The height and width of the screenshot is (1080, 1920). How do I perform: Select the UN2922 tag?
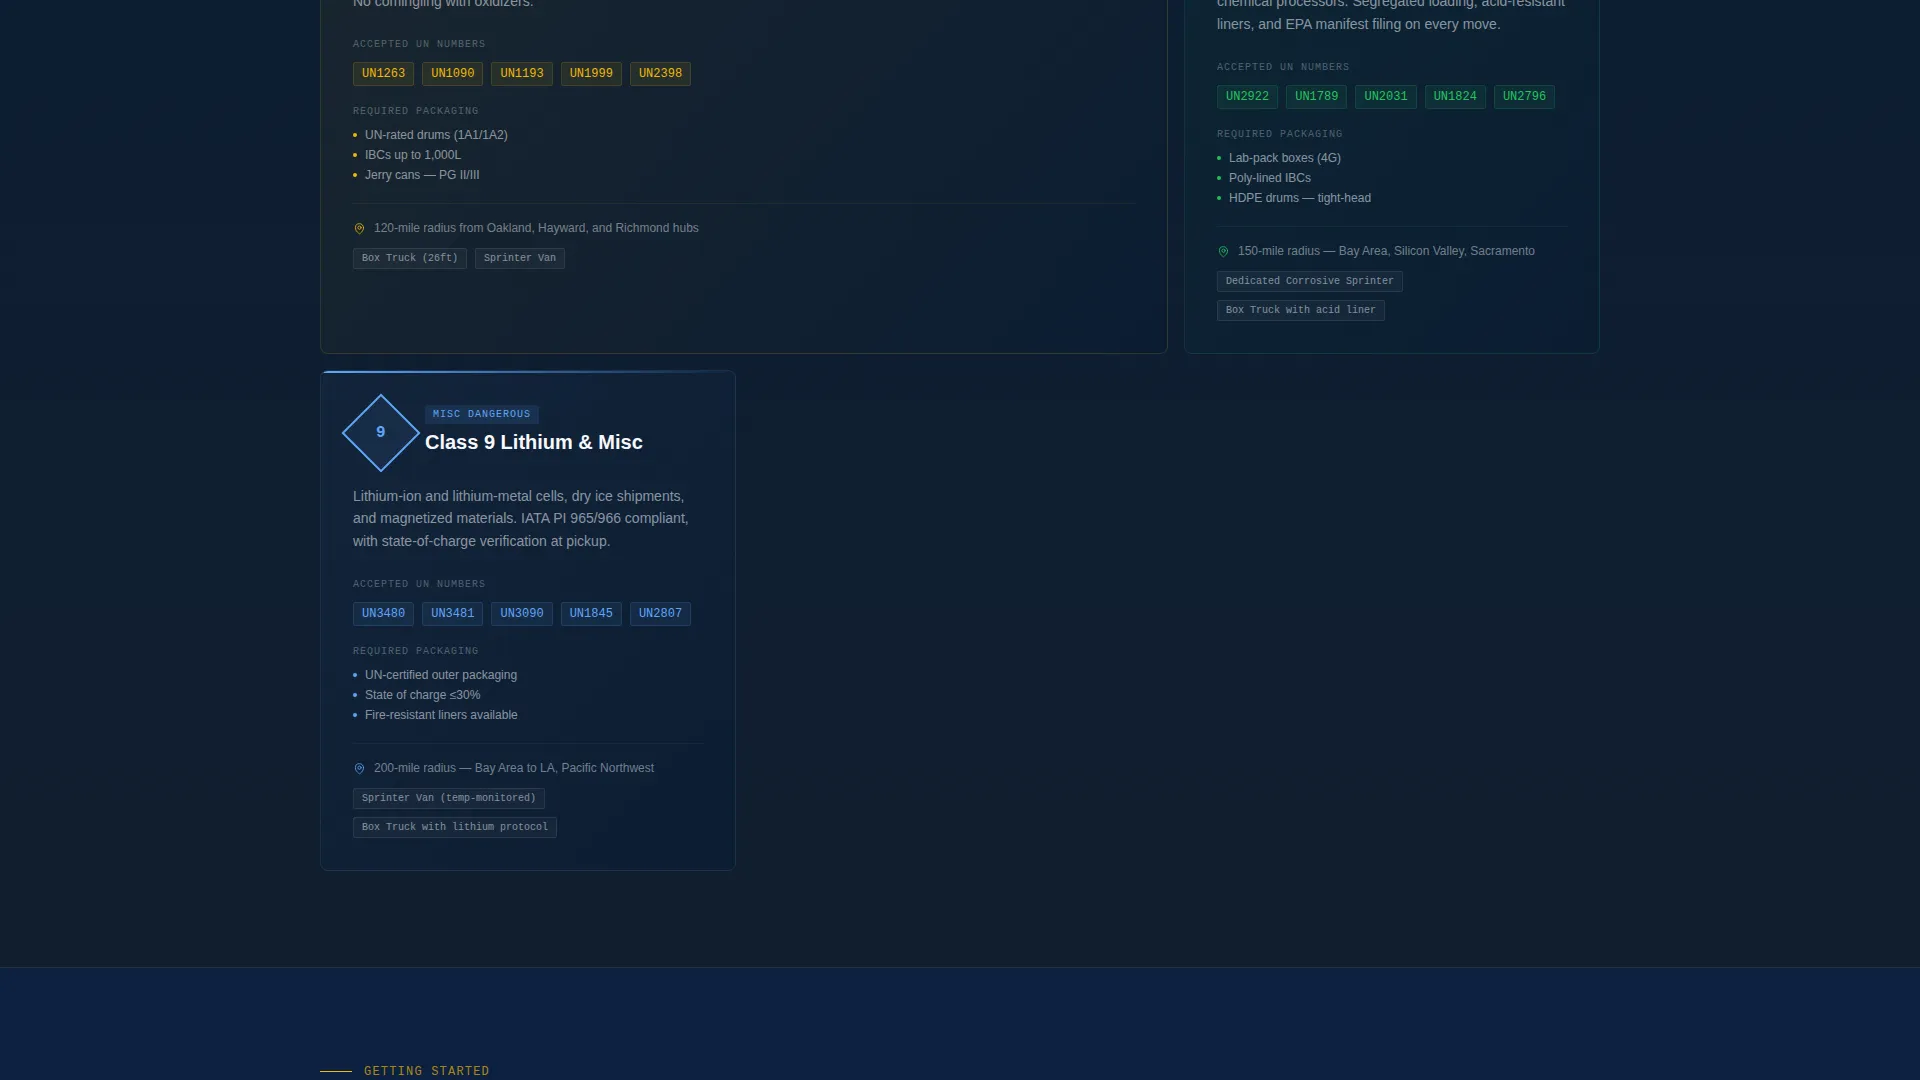tap(1247, 97)
